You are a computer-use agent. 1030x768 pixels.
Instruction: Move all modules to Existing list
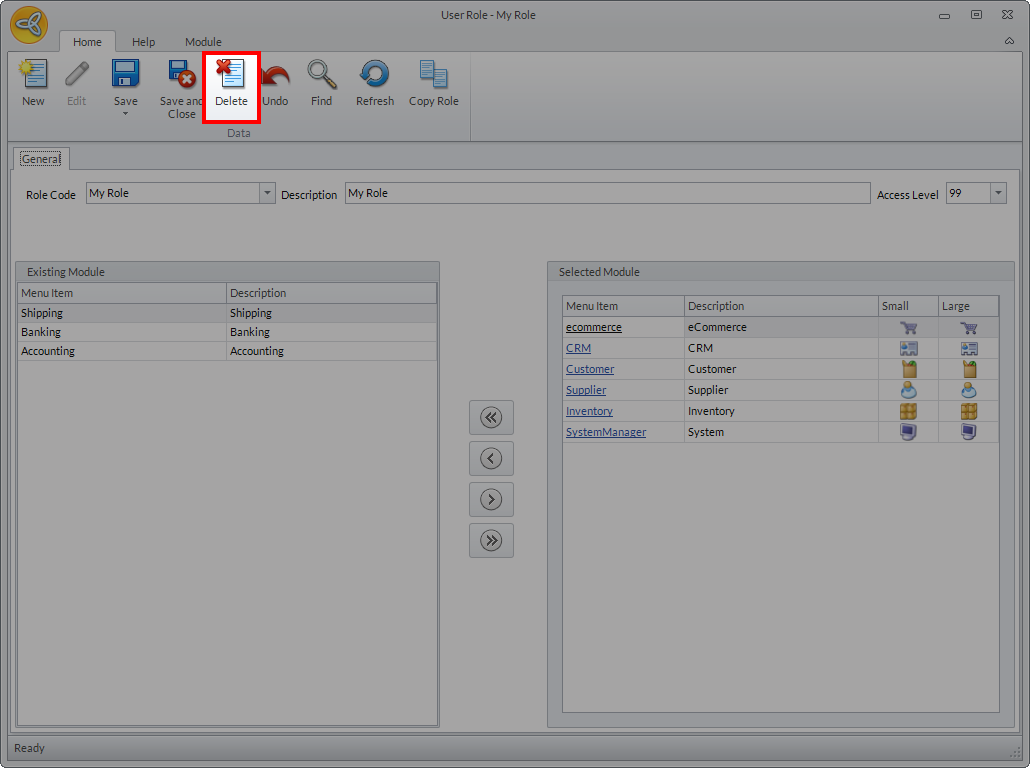click(491, 418)
